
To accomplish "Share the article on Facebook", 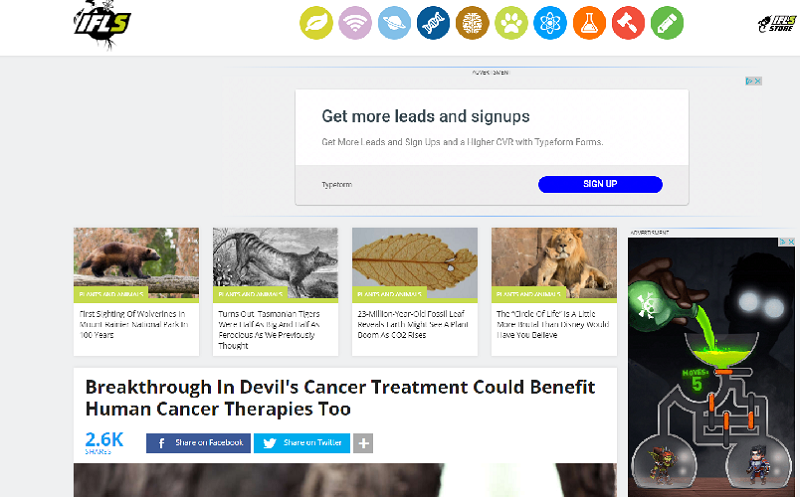I will [x=198, y=443].
